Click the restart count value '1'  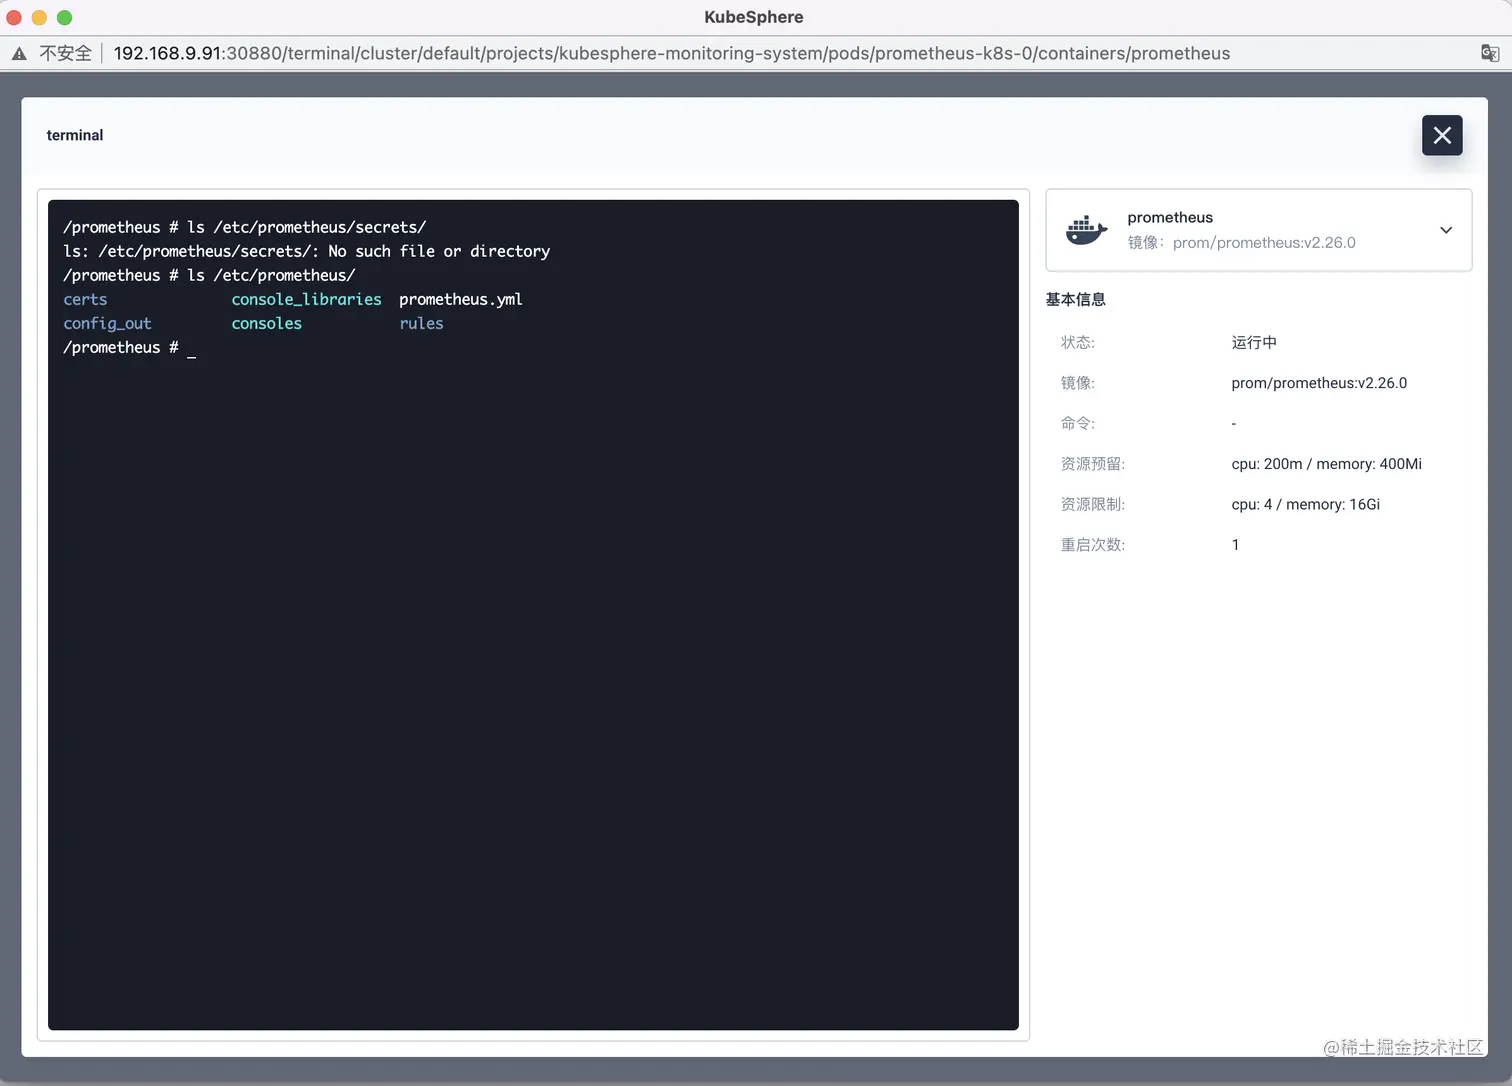tap(1235, 545)
